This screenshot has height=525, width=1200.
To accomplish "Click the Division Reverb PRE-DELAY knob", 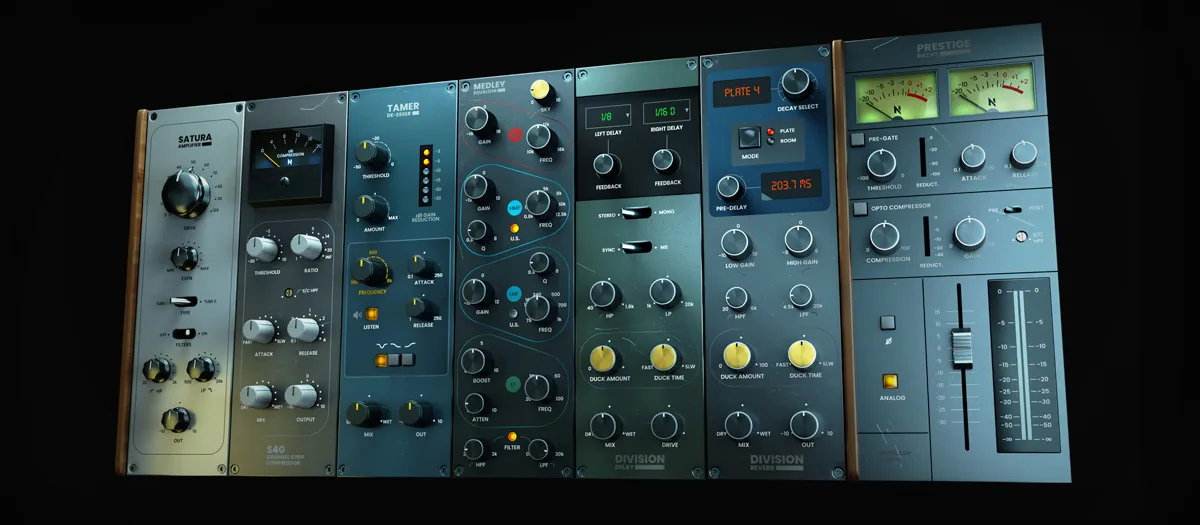I will tap(731, 187).
